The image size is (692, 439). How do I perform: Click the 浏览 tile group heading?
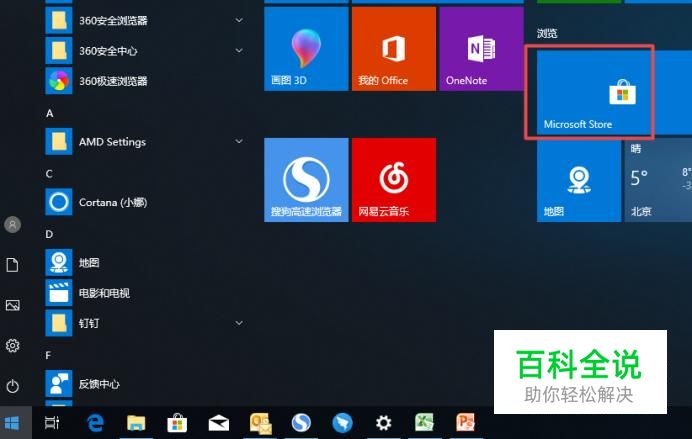click(547, 33)
